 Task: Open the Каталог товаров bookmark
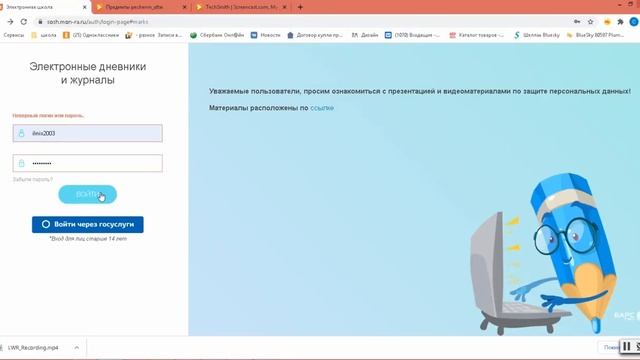[476, 35]
